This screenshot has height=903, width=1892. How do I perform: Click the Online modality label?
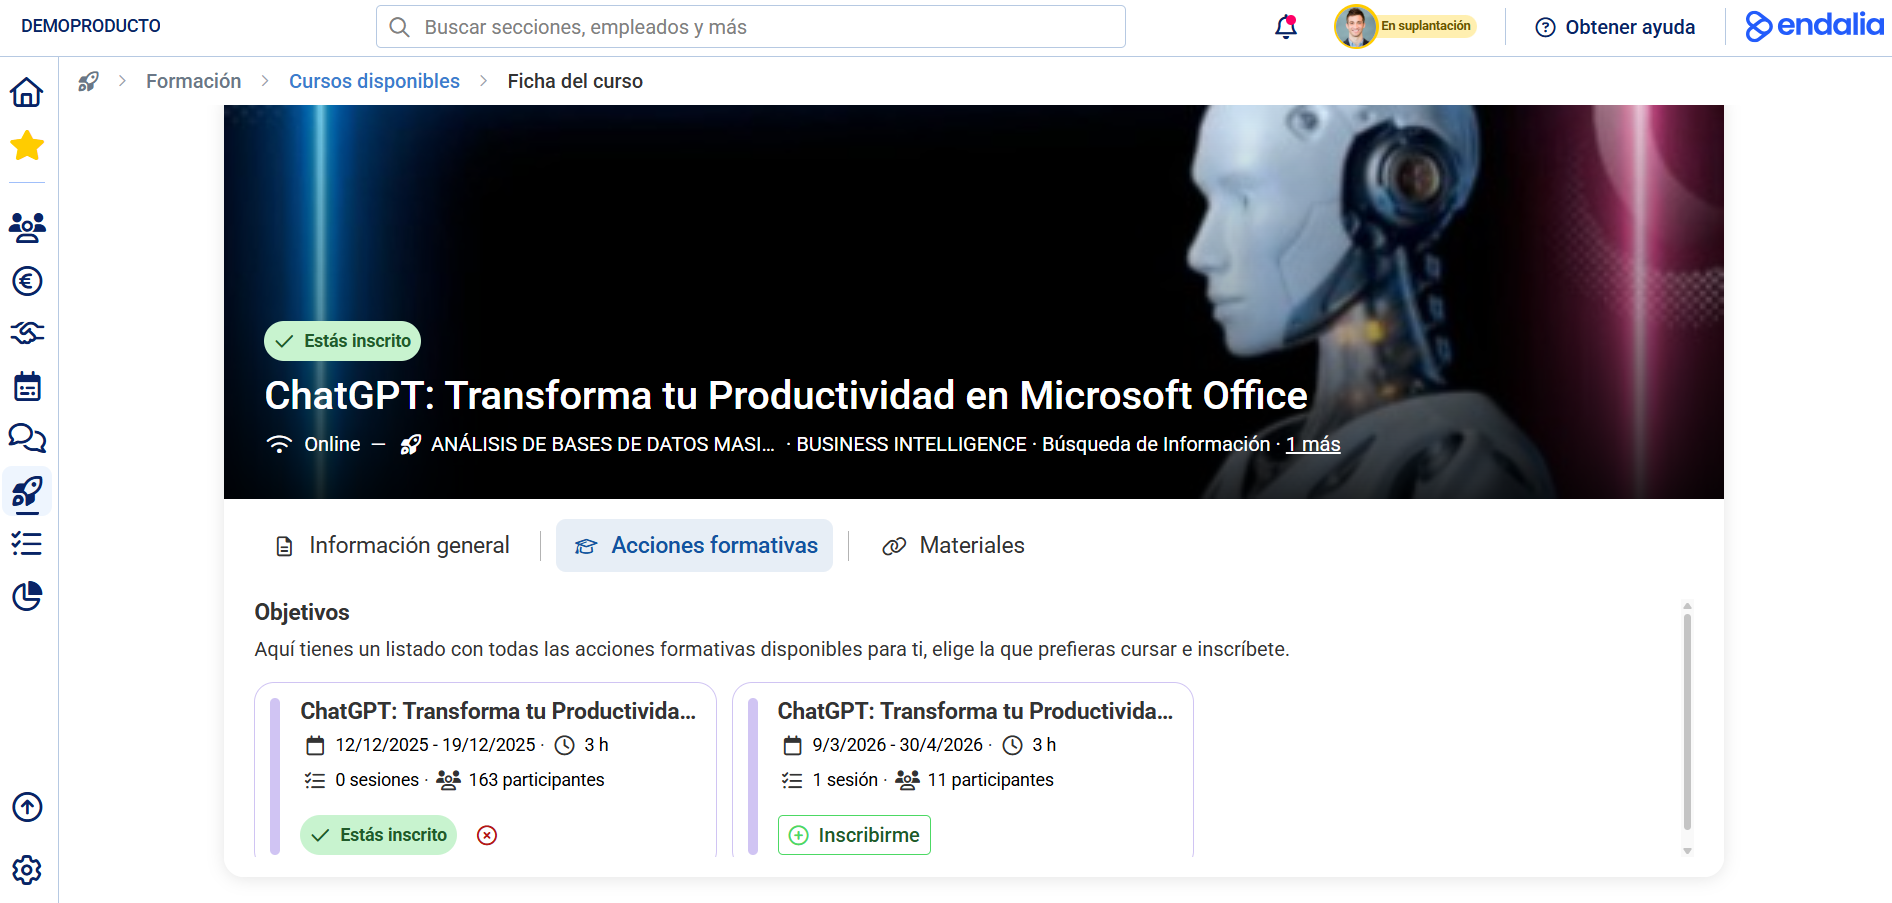click(x=332, y=444)
